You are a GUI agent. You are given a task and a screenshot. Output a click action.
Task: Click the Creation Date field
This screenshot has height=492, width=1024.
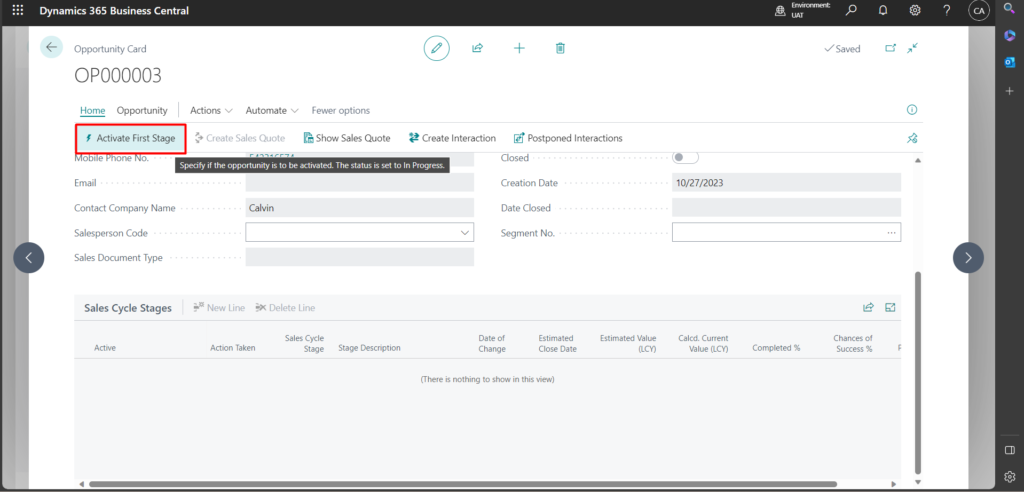tap(786, 183)
